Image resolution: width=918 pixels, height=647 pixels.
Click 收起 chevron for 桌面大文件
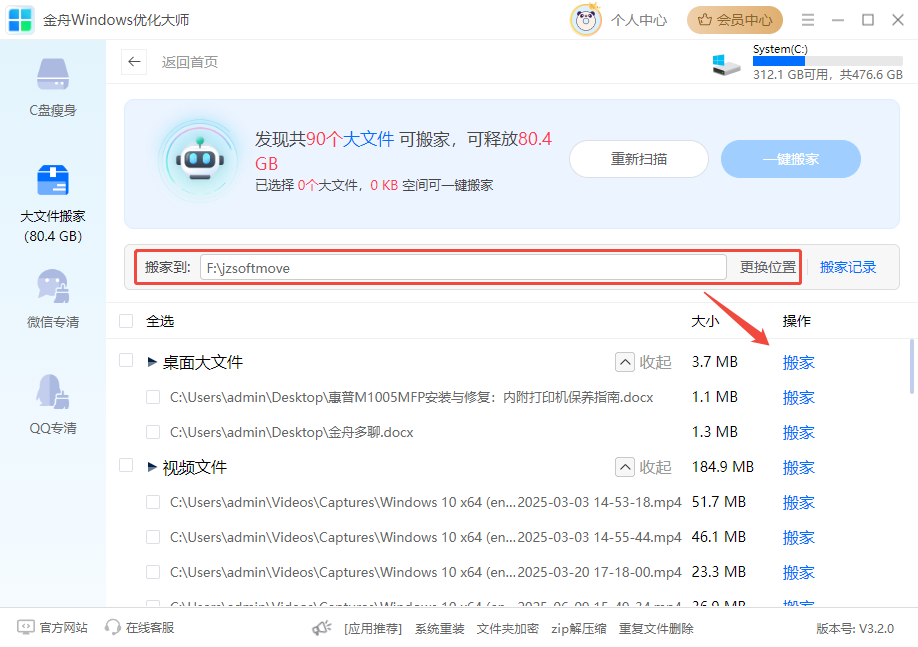click(x=625, y=362)
